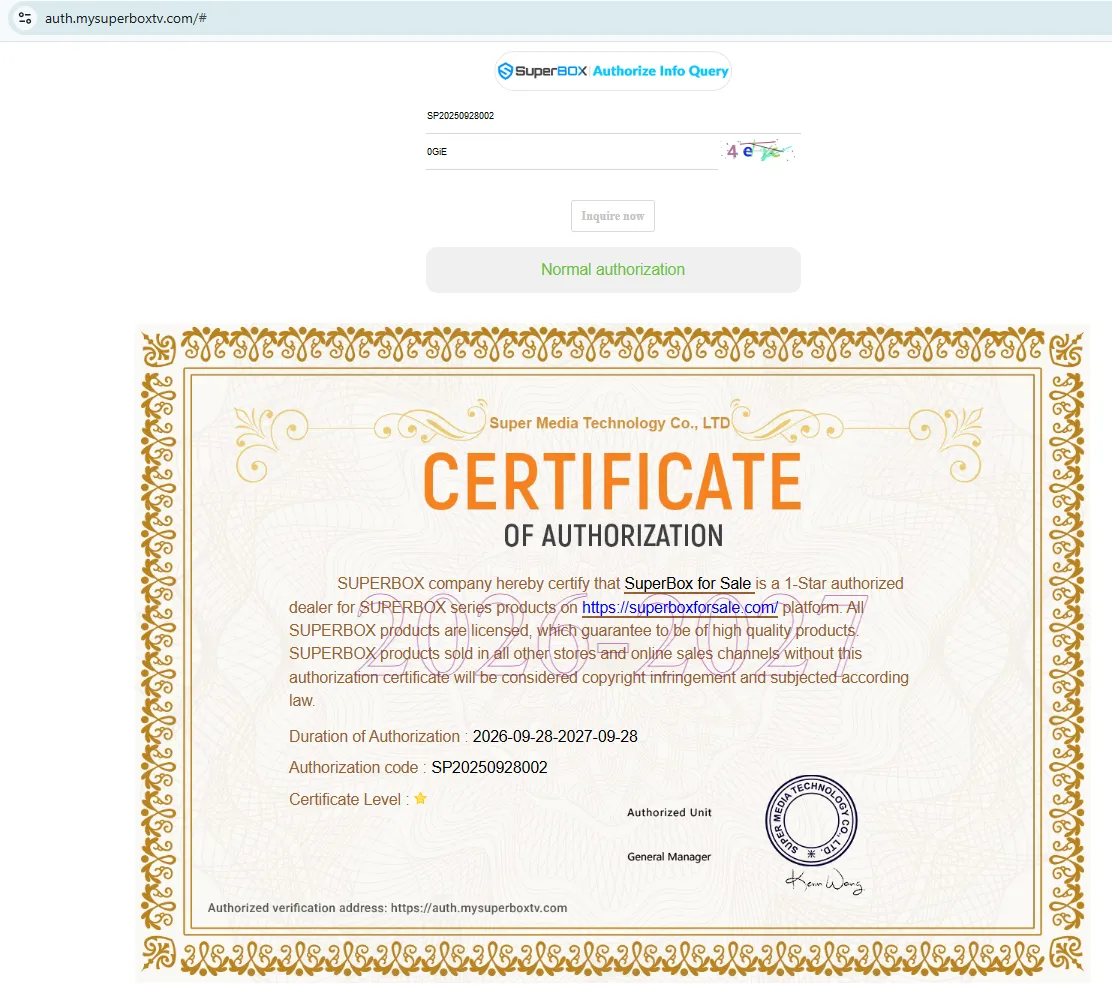Open the https://superboxforsale.com/ link

coord(679,608)
